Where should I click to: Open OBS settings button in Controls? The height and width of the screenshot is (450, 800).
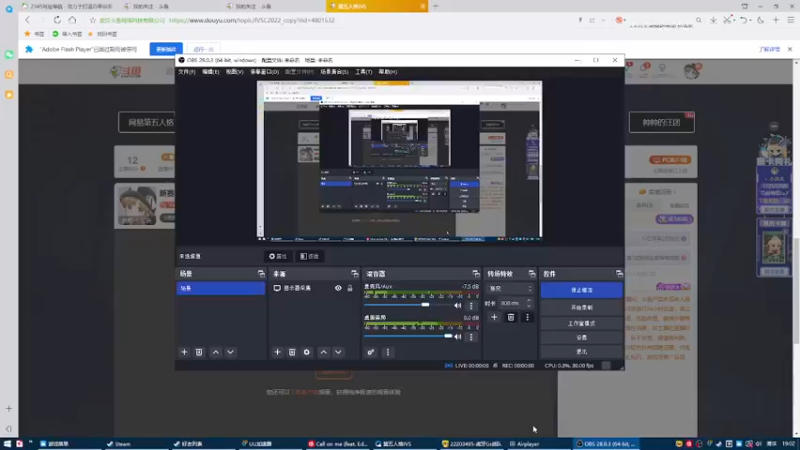pos(582,337)
